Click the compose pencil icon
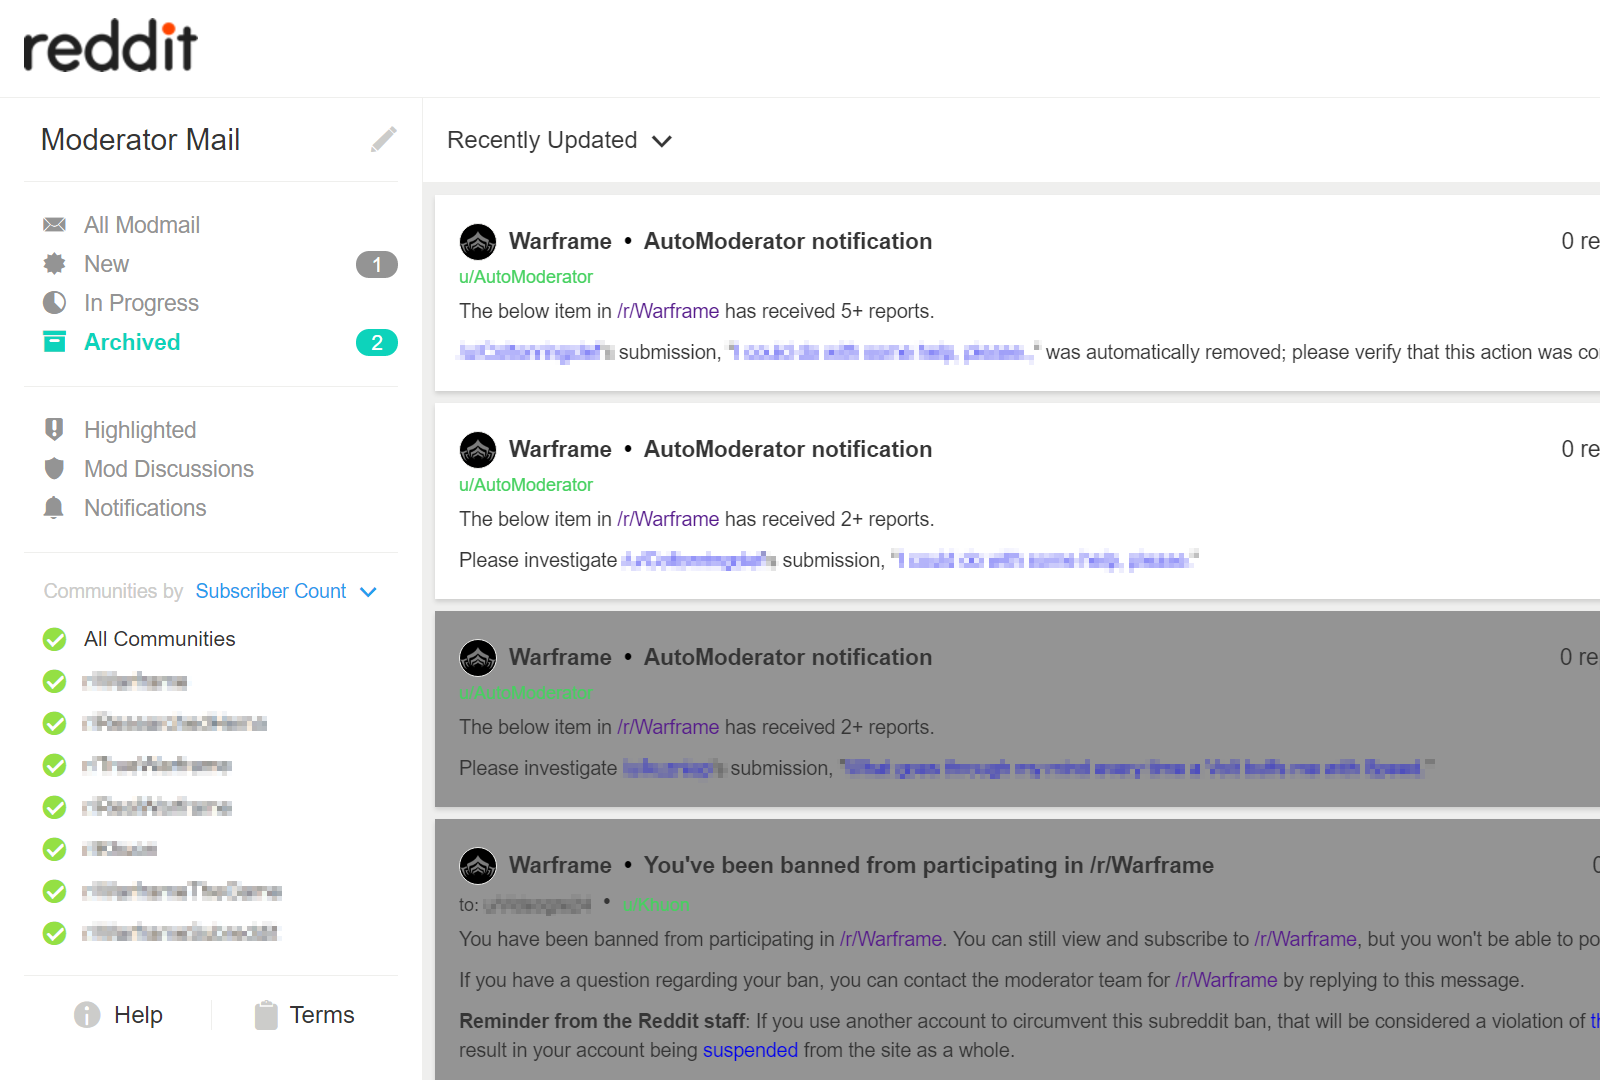Screen dimensions: 1600x1080 point(384,139)
